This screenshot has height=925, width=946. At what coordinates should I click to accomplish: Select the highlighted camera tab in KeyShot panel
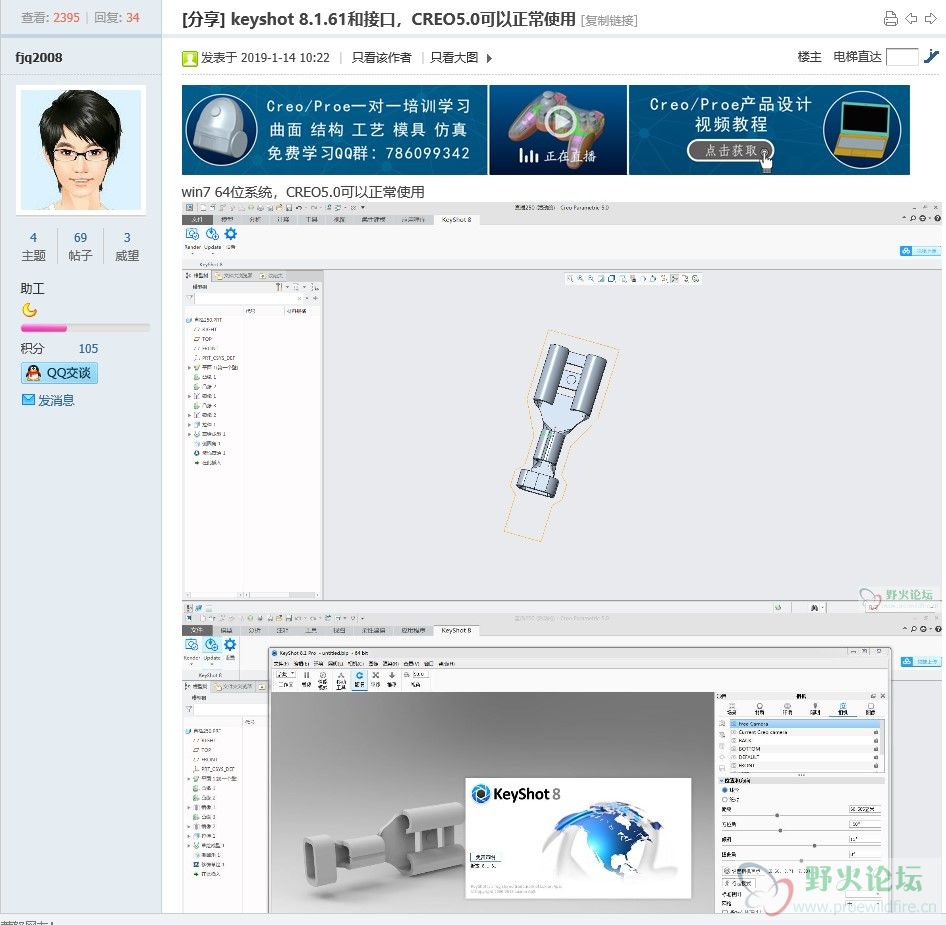(x=843, y=709)
